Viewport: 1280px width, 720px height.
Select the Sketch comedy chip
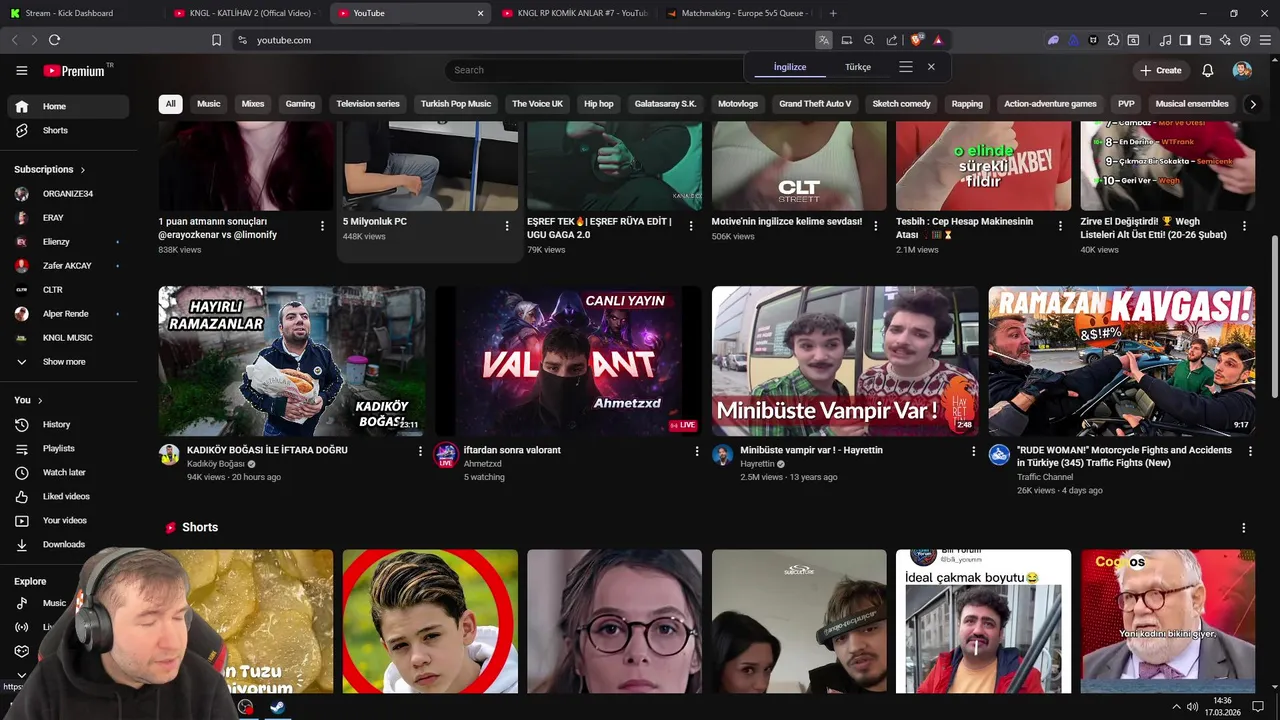pyautogui.click(x=901, y=104)
